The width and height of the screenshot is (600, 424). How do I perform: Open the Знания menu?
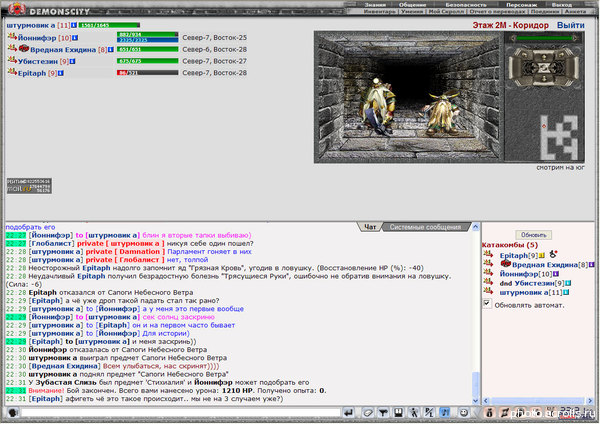point(375,5)
